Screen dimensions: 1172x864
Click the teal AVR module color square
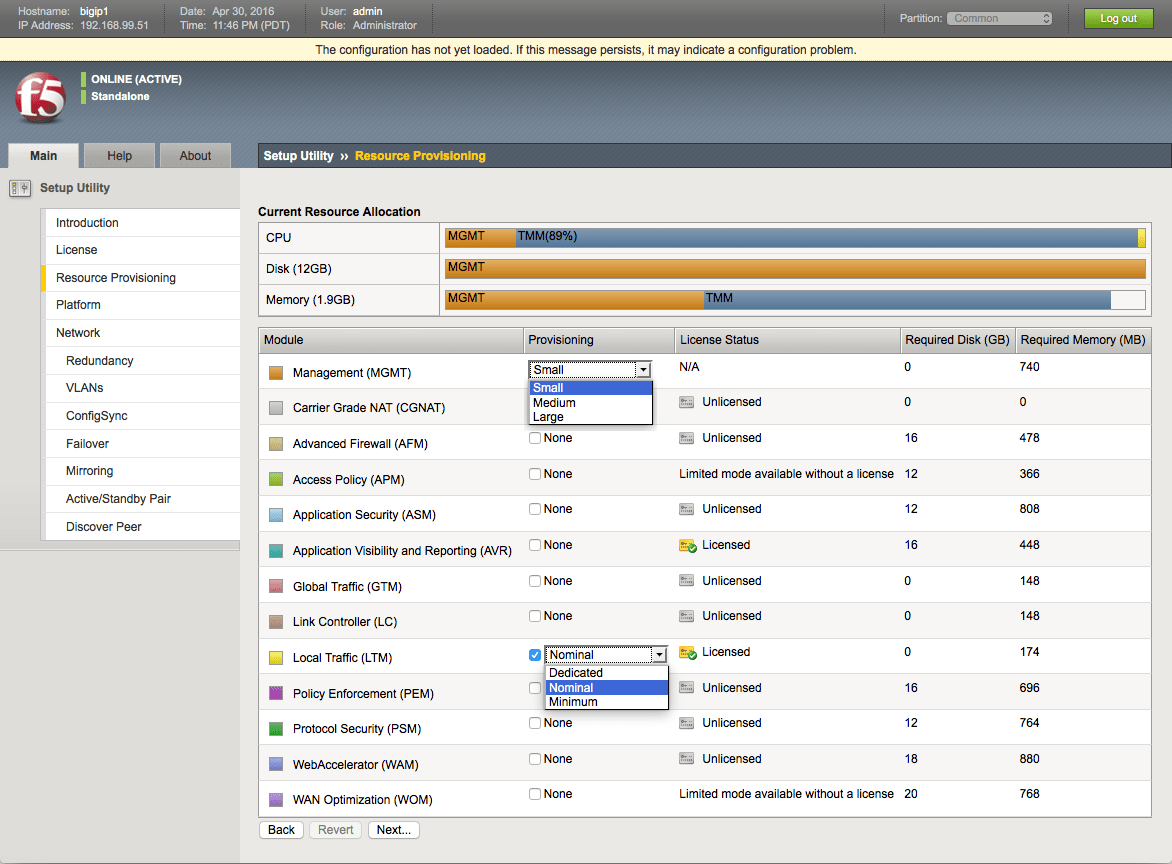tap(276, 551)
